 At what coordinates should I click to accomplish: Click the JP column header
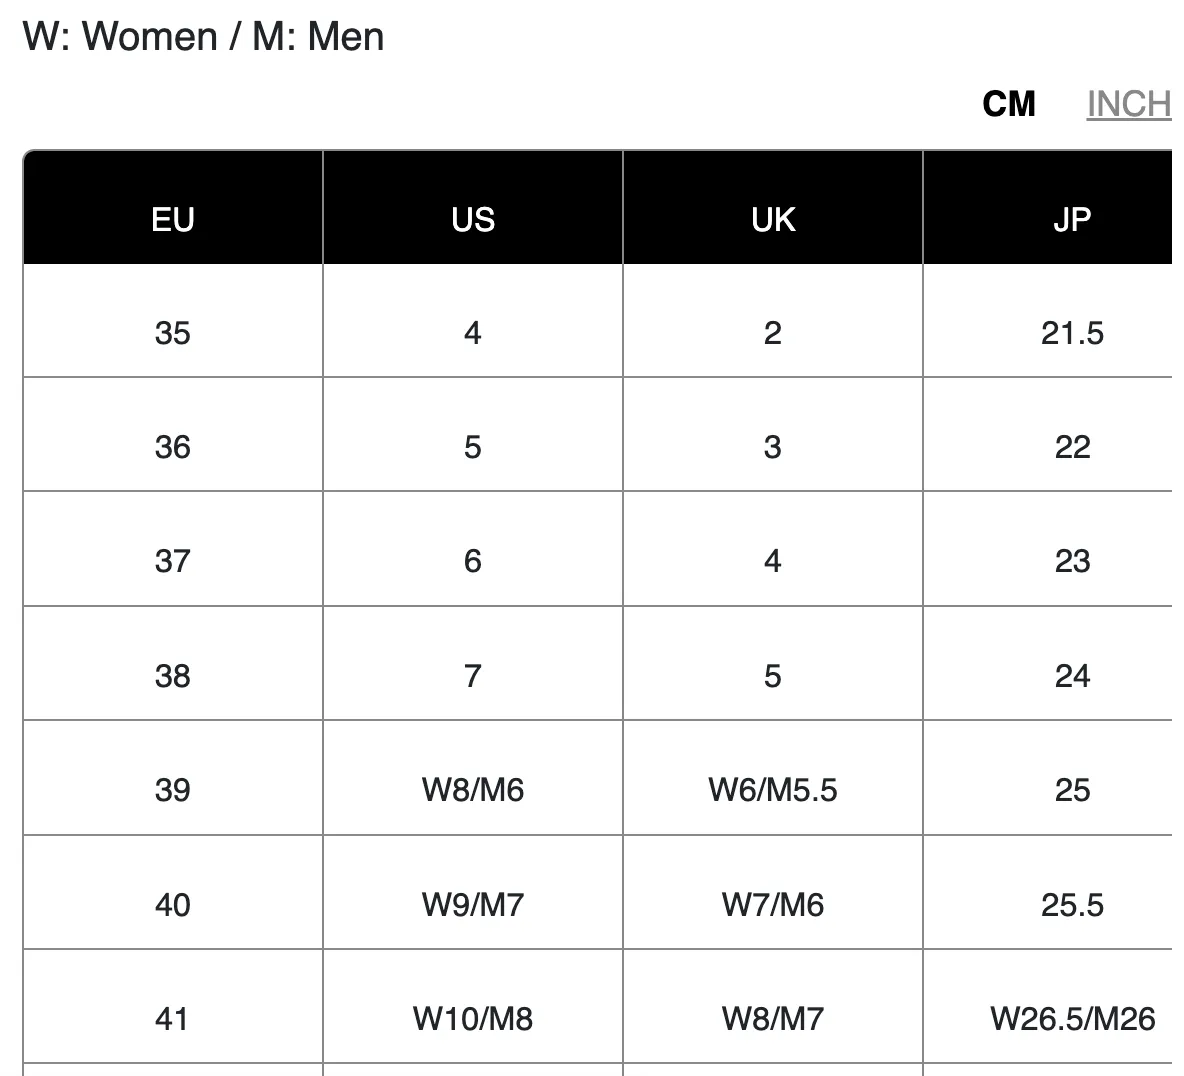pos(1048,208)
